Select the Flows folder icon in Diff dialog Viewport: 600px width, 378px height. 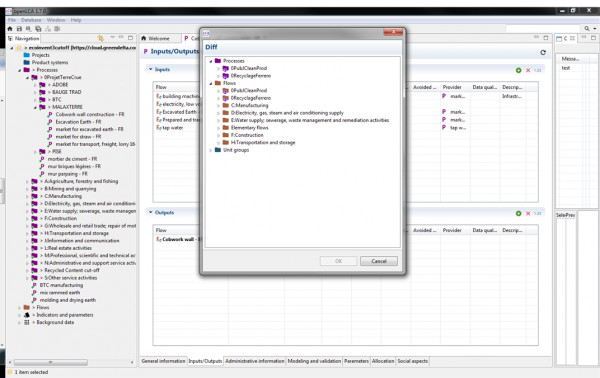pyautogui.click(x=218, y=83)
